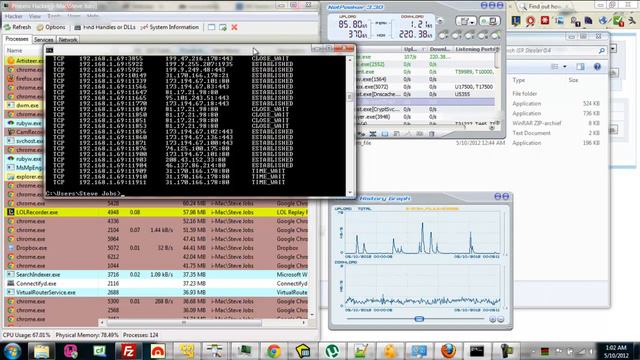Open uTorrent from the taskbar
The height and width of the screenshot is (360, 640).
coord(332,351)
